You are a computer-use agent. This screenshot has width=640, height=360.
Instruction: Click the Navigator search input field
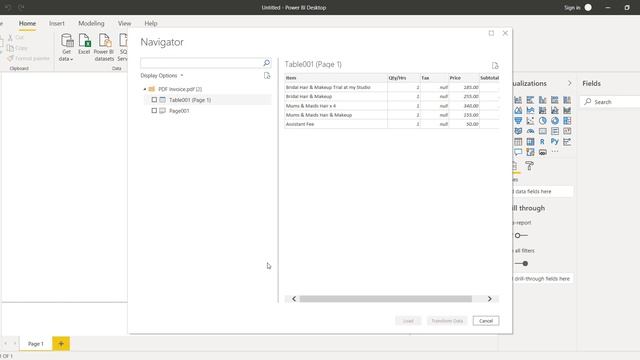(201, 63)
